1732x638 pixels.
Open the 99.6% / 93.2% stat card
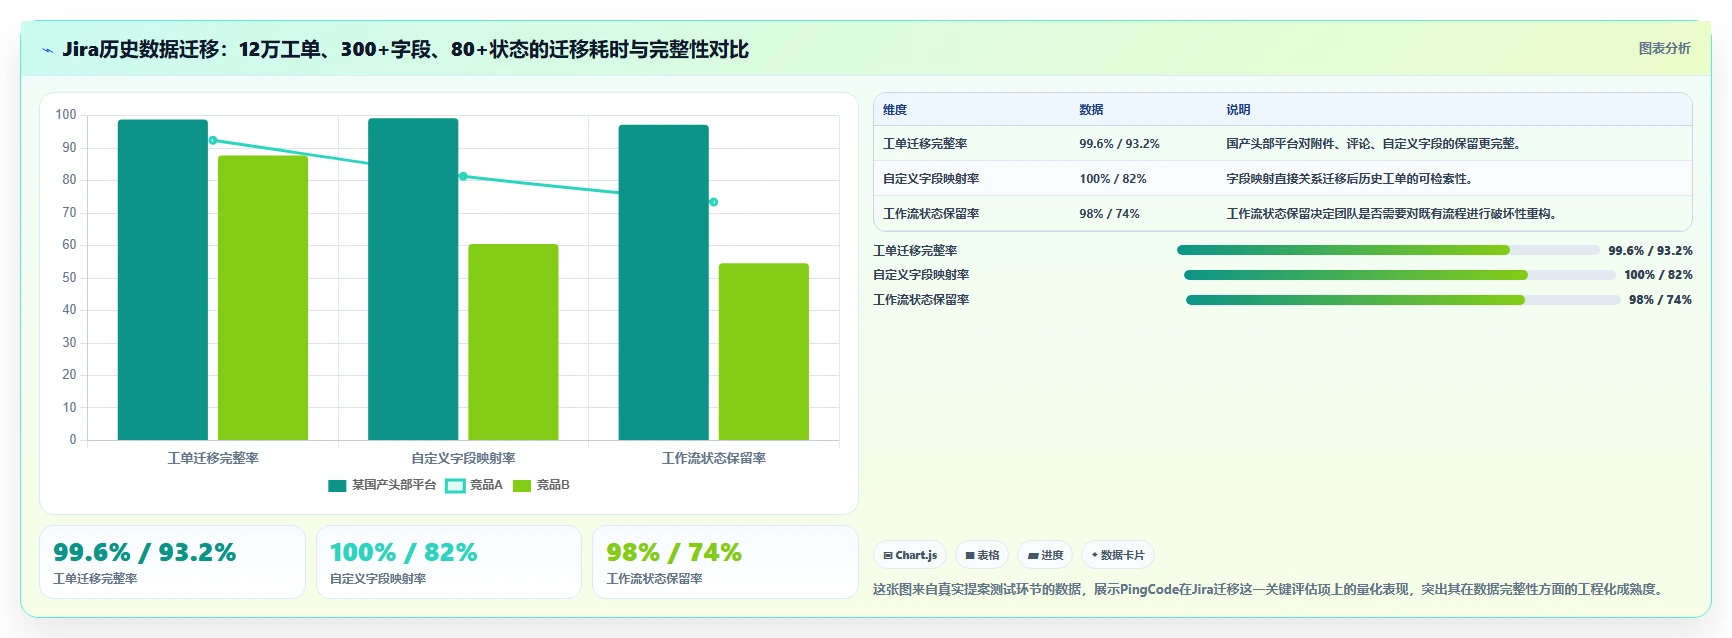point(172,562)
